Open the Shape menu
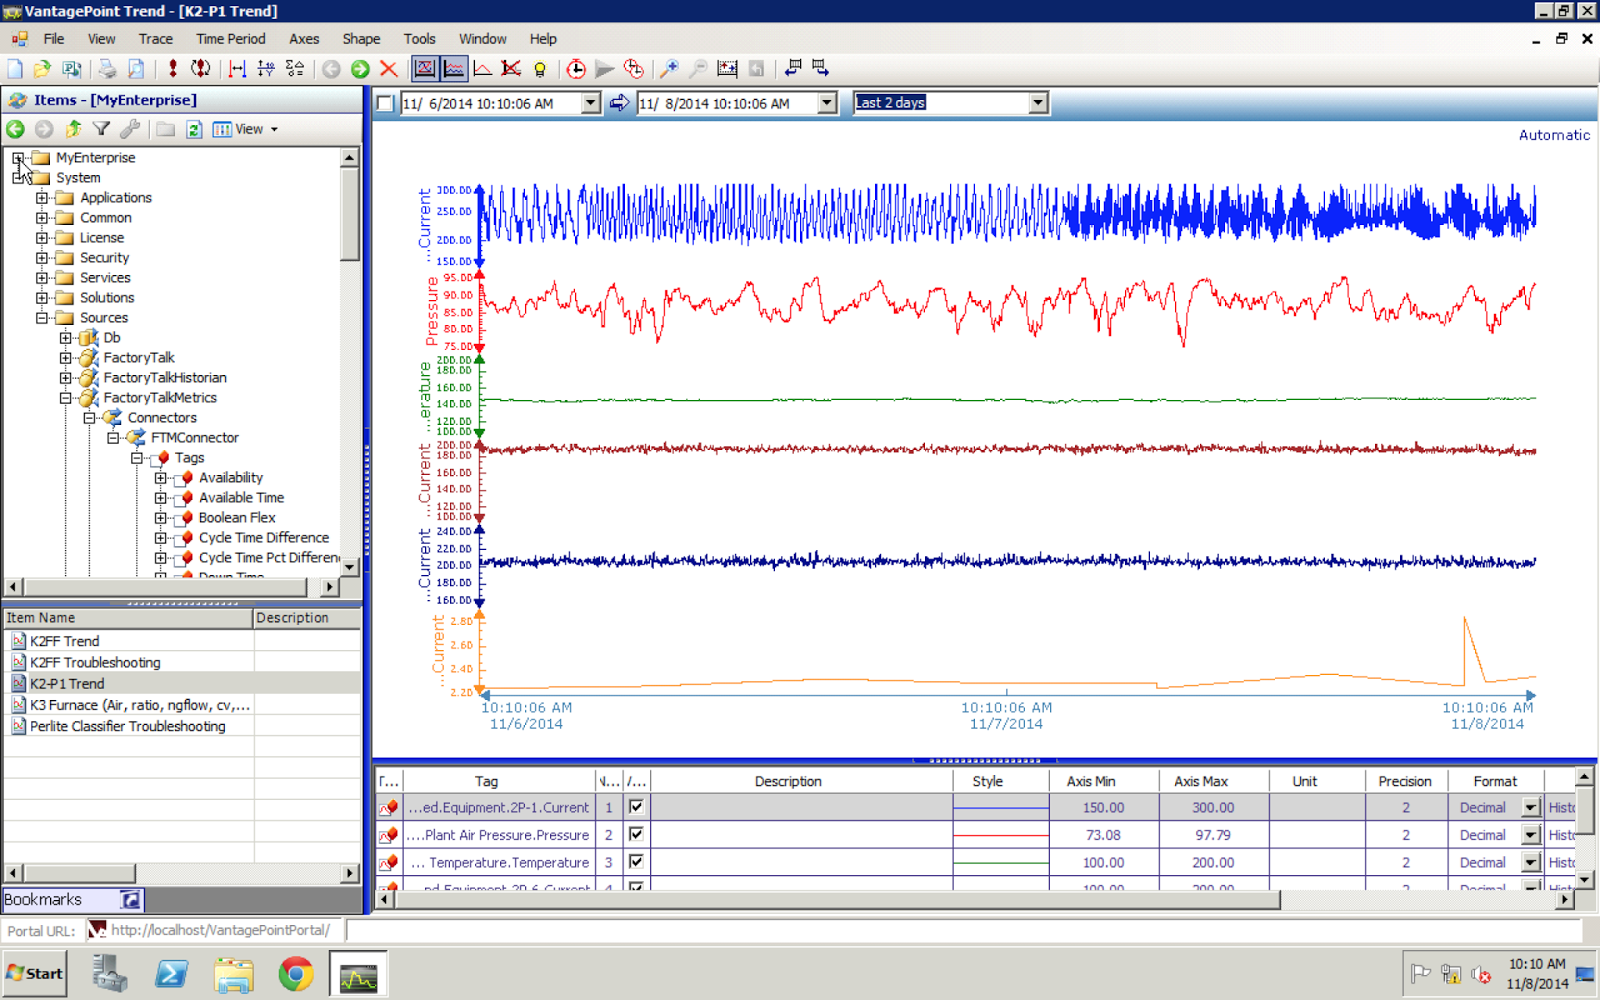1600x1000 pixels. [361, 39]
